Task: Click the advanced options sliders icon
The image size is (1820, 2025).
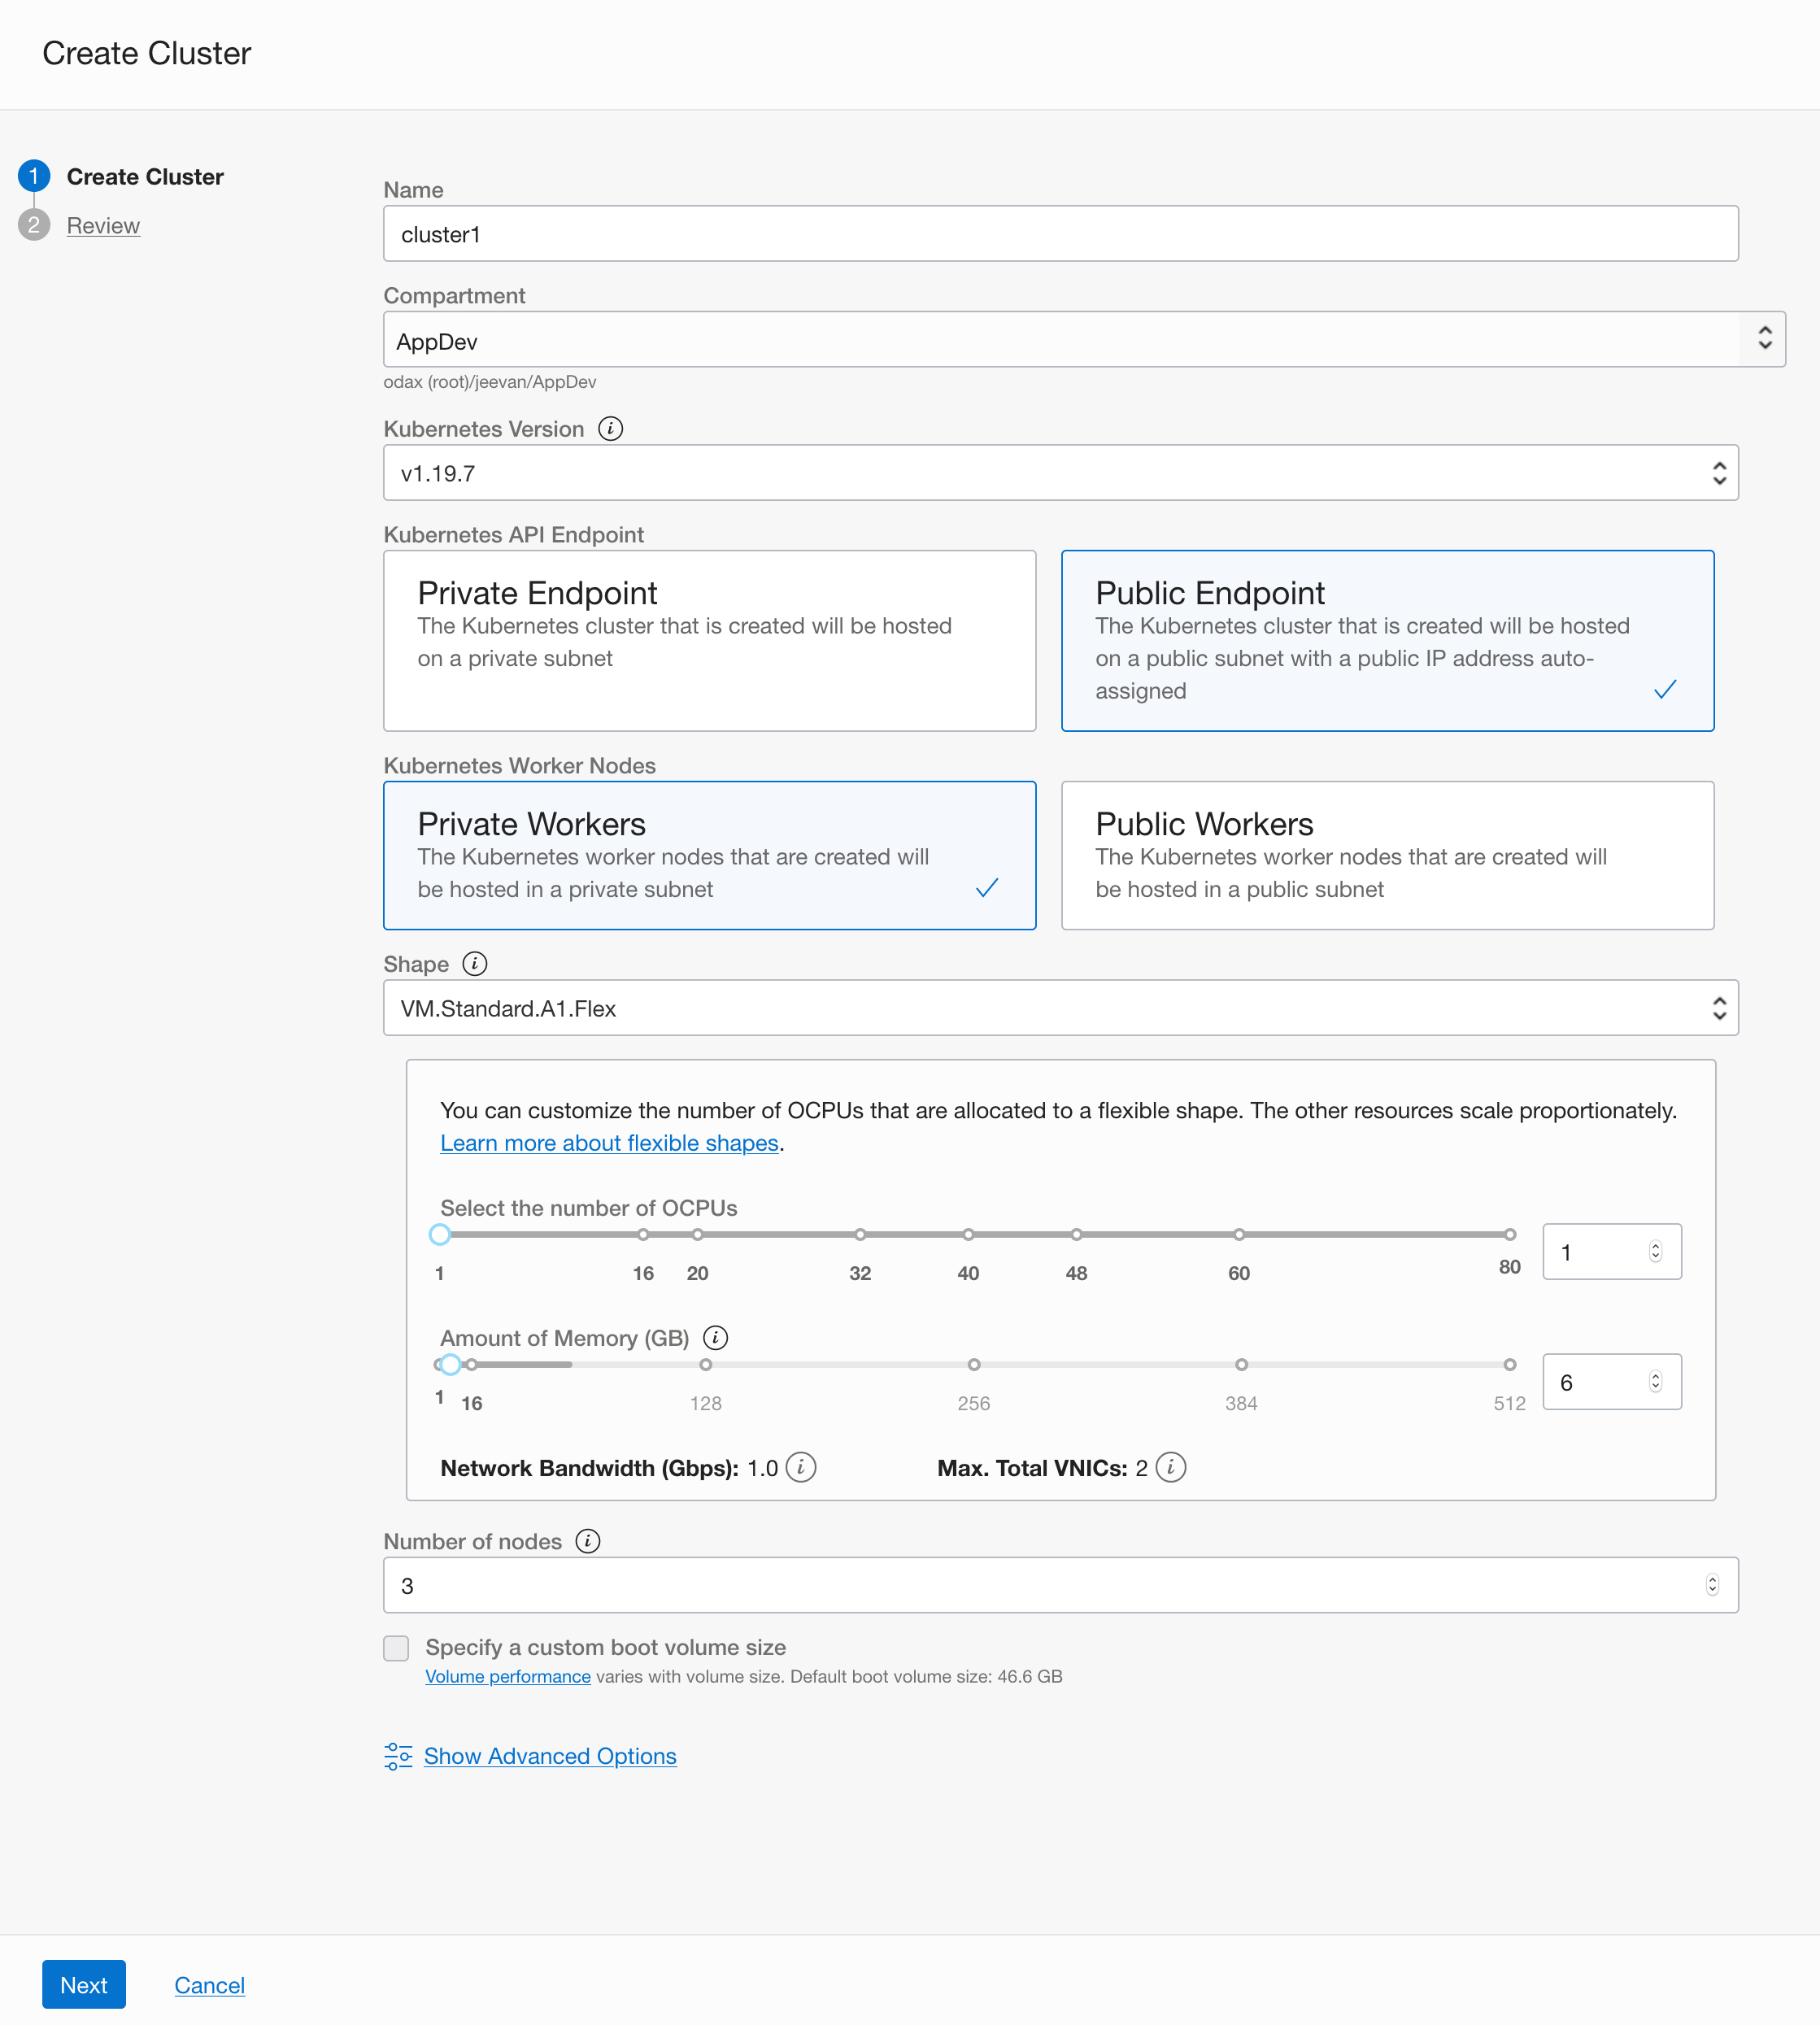Action: 398,1757
